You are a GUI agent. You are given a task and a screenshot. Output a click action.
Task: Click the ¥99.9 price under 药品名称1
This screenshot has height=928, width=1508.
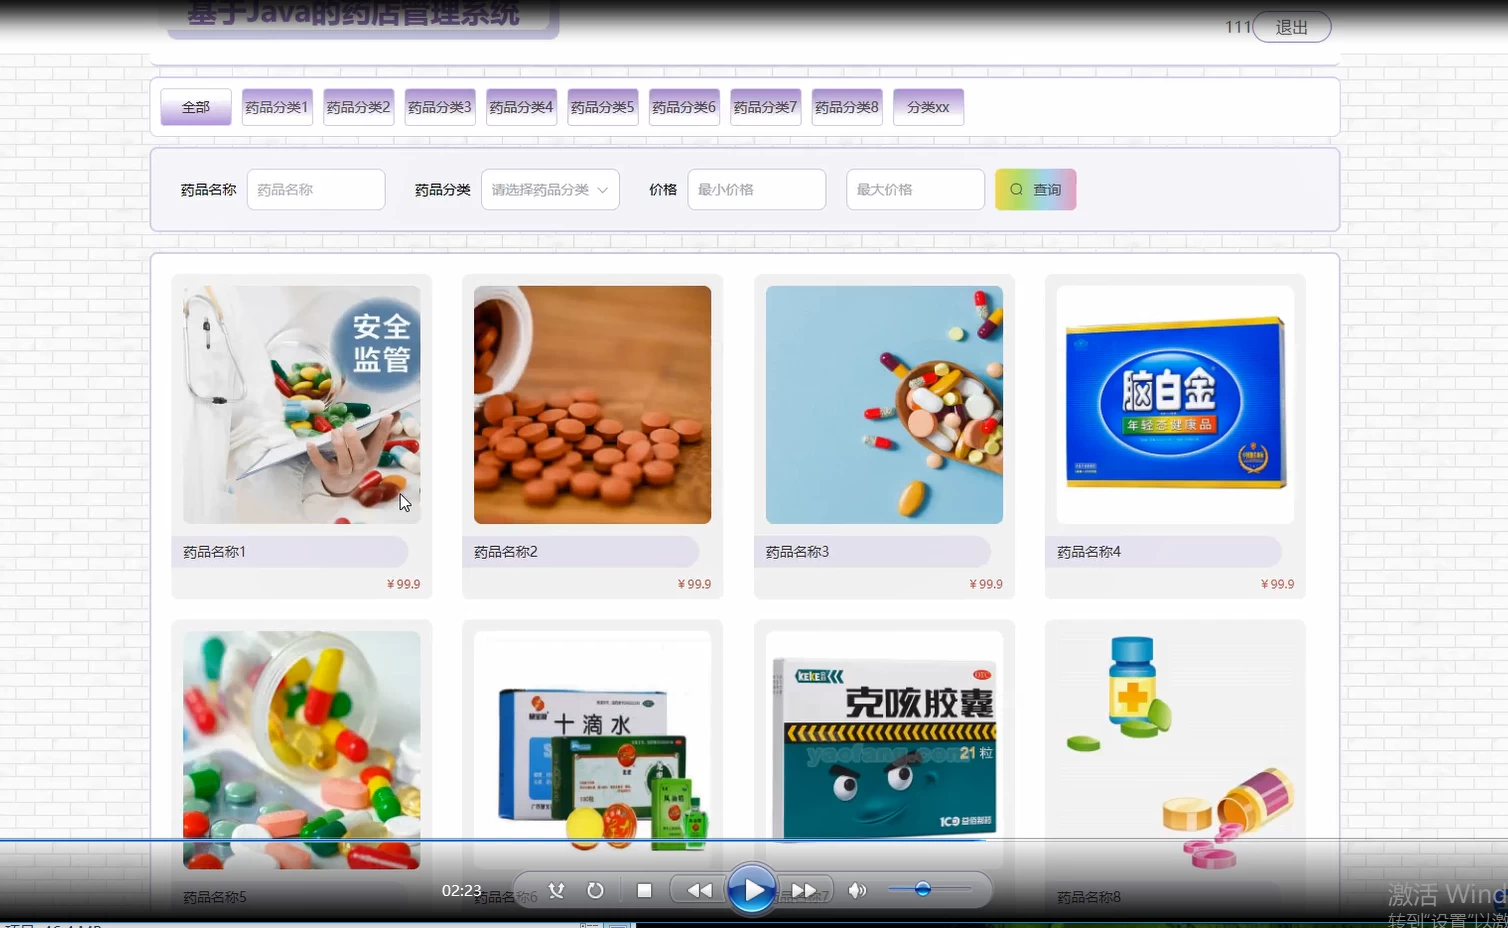pos(404,584)
